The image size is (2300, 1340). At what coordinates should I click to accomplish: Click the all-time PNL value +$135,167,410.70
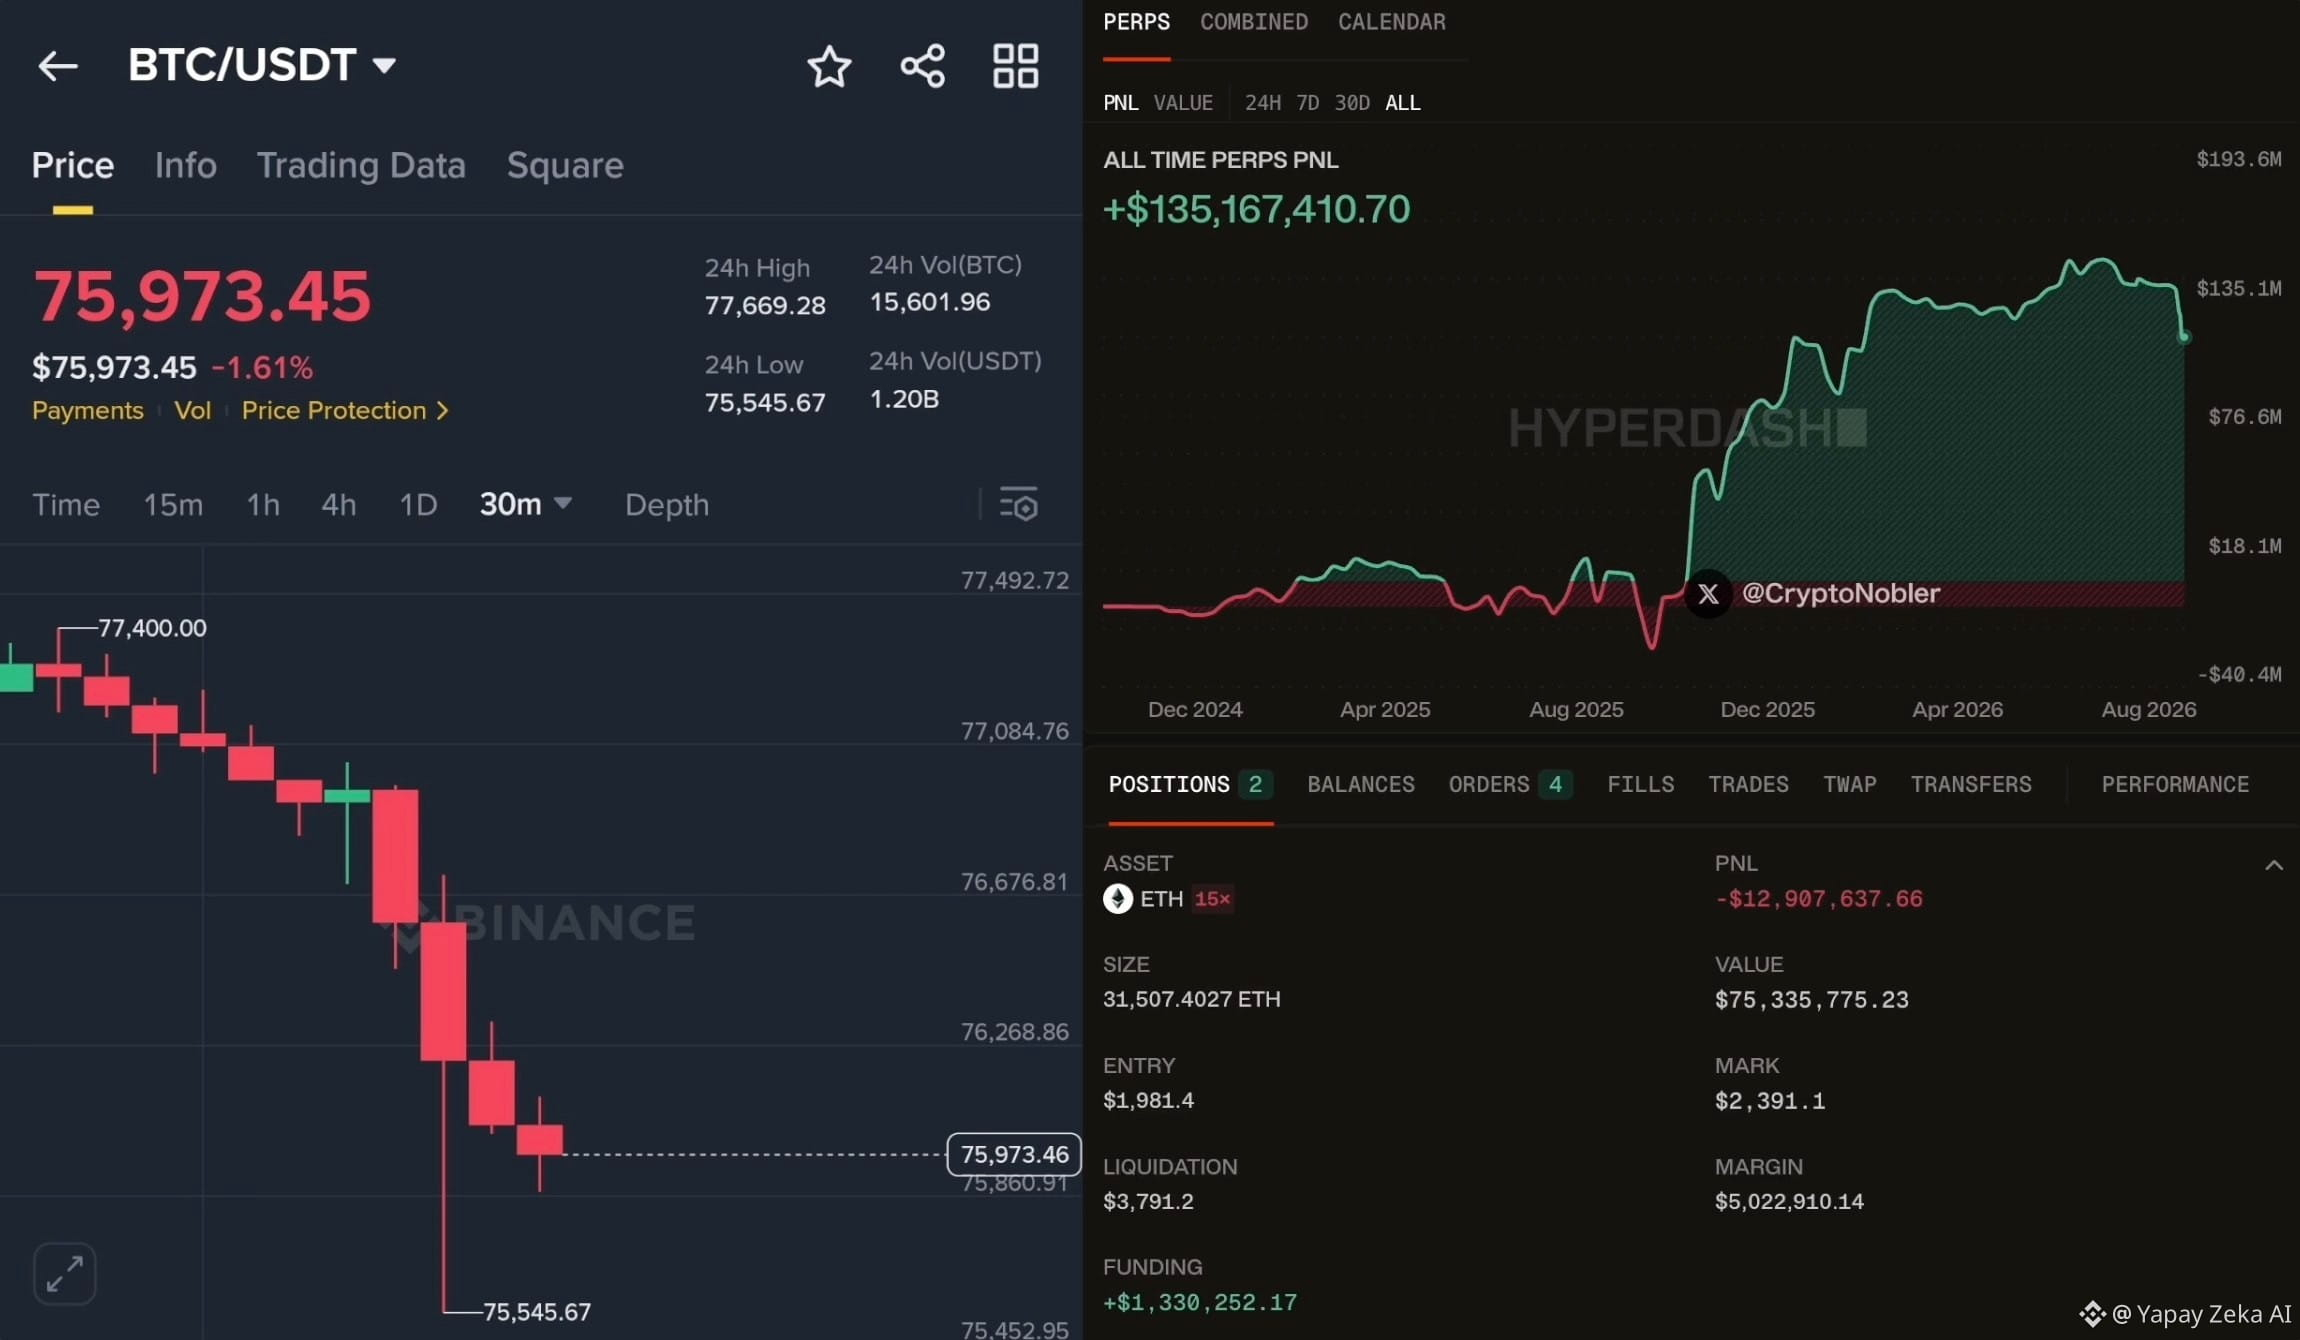tap(1256, 209)
